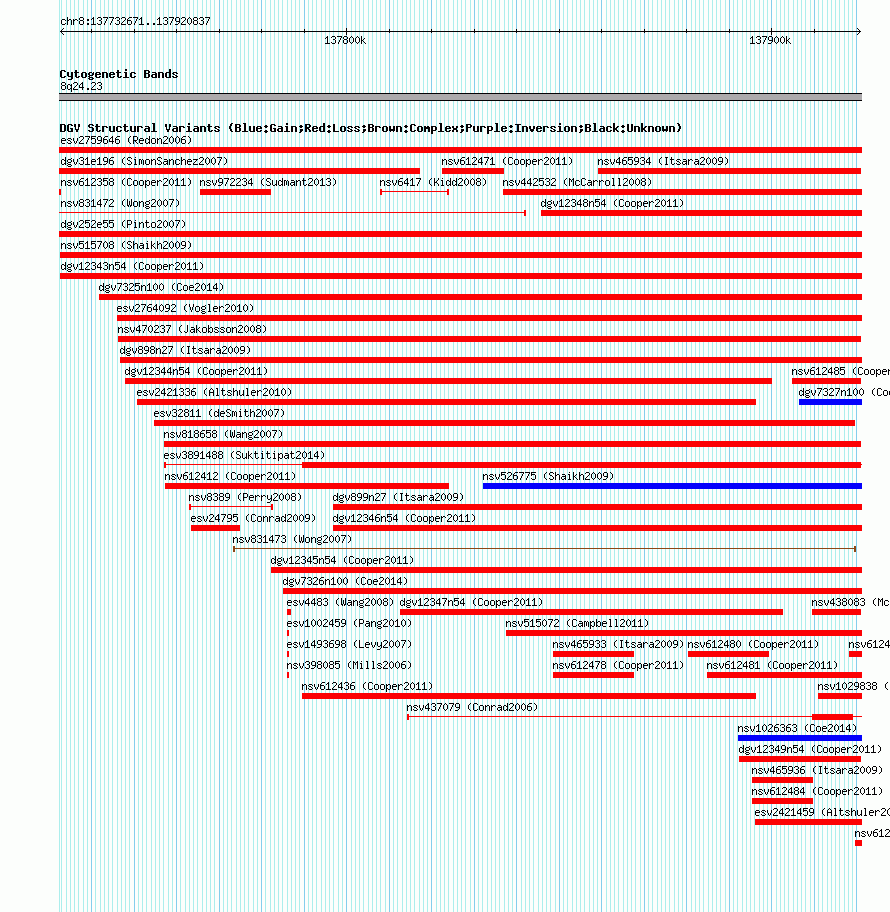The image size is (890, 912).
Task: Open dgv898n27 (Itsara2009) variant
Action: click(185, 350)
